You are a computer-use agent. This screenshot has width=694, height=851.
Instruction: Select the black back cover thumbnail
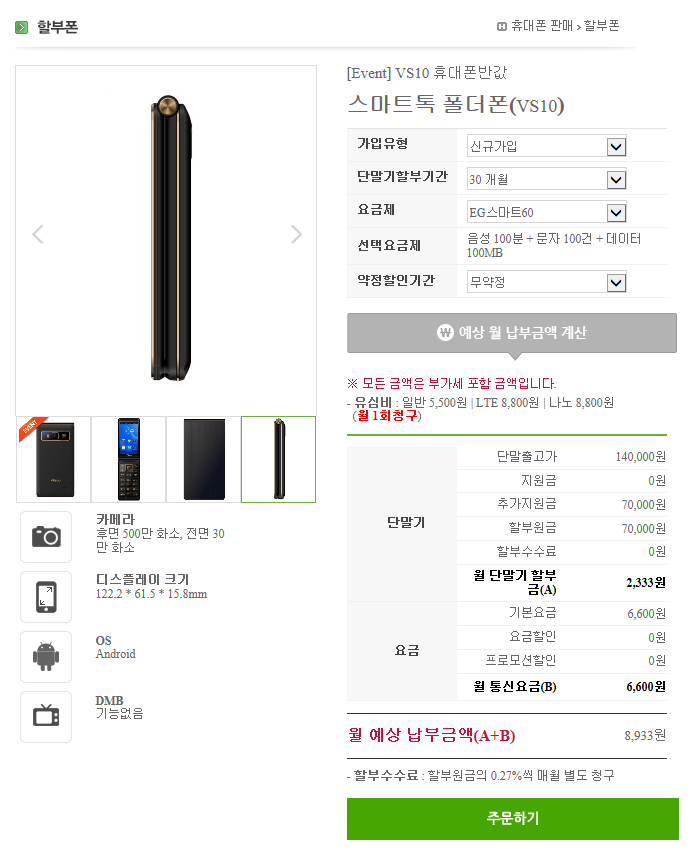coord(203,459)
